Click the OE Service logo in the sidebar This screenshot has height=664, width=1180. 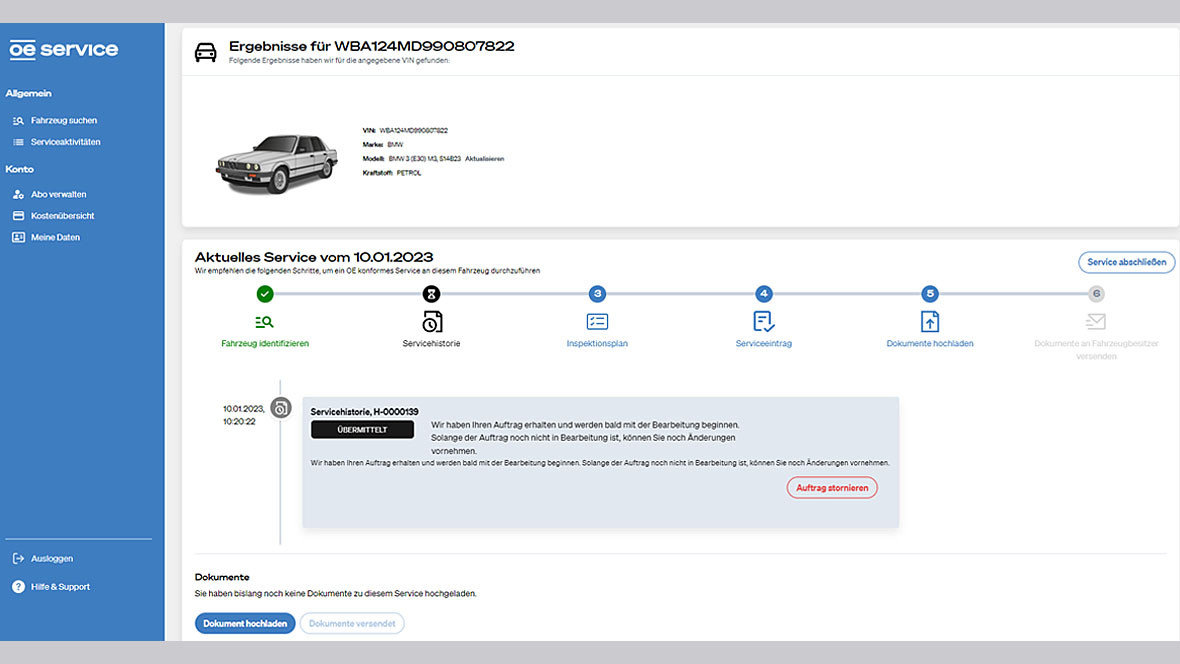tap(62, 48)
